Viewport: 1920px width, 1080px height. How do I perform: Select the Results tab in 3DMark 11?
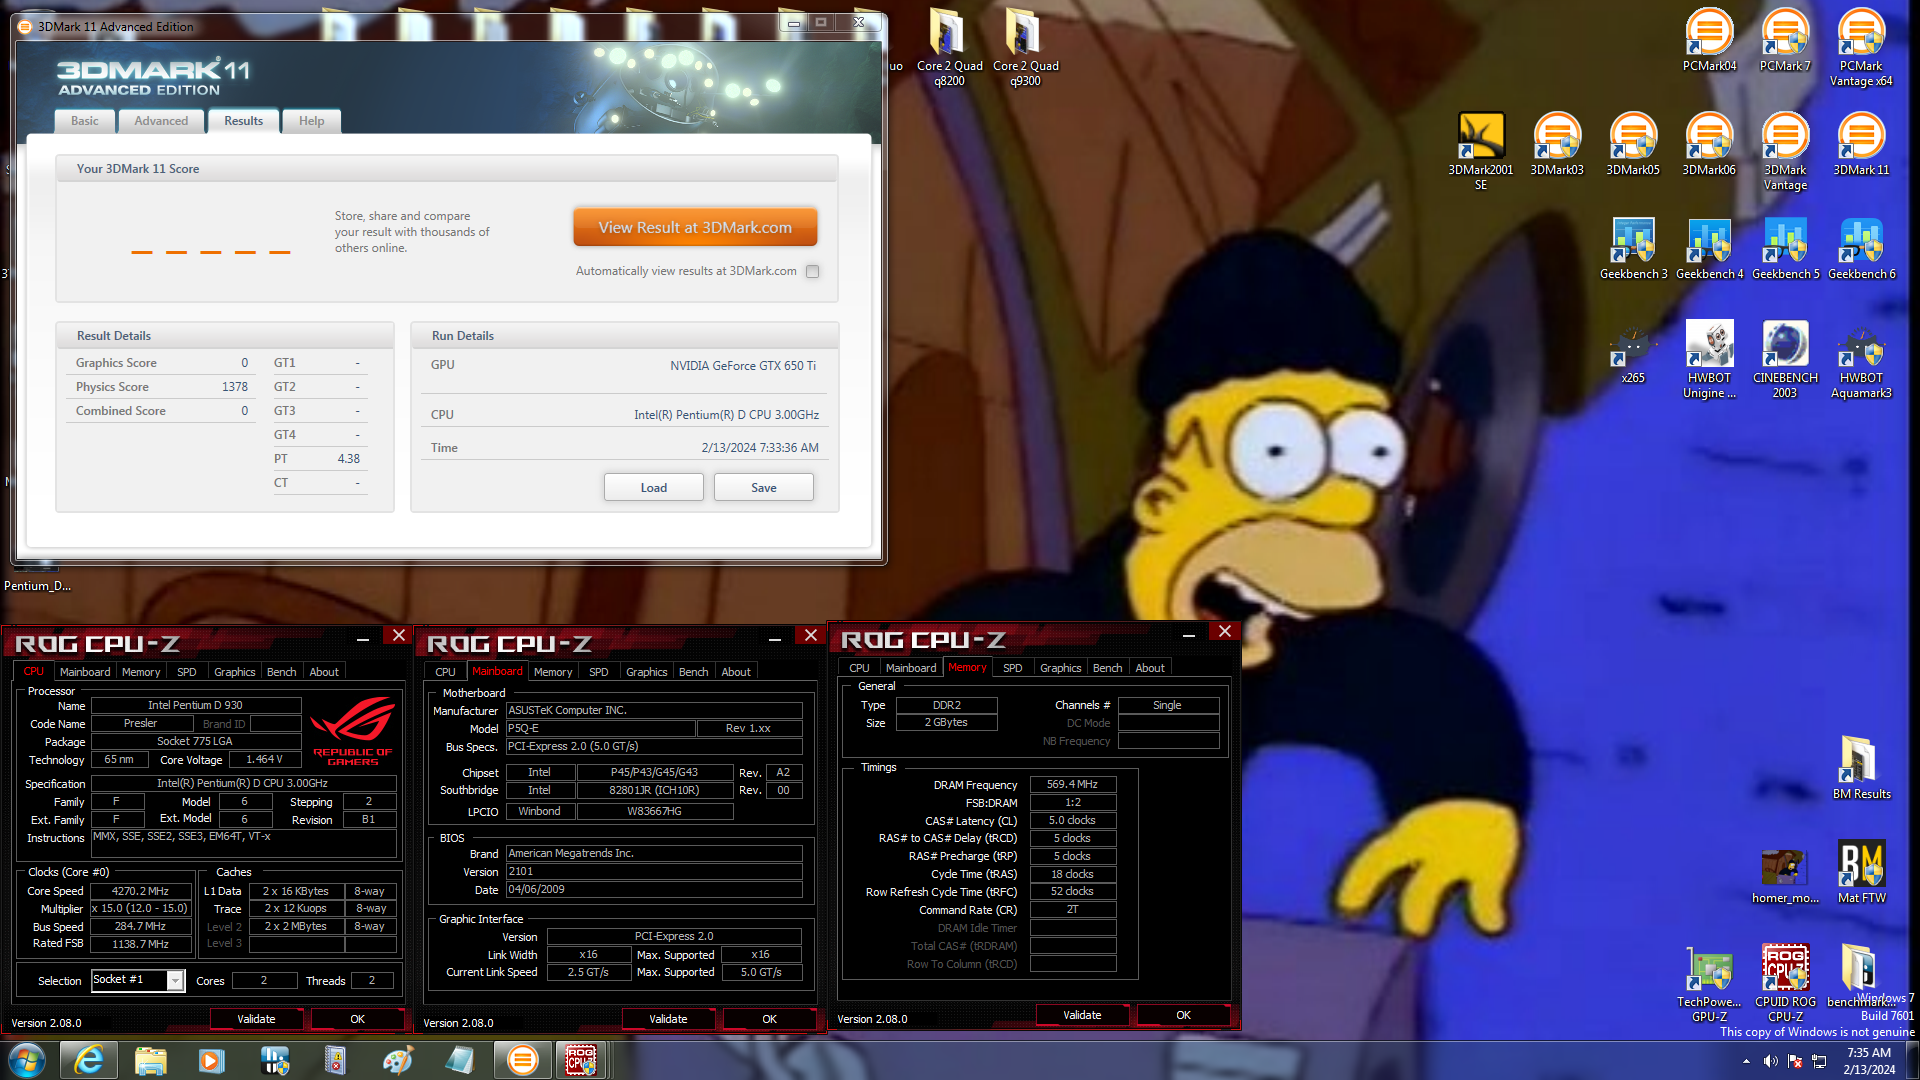(243, 121)
